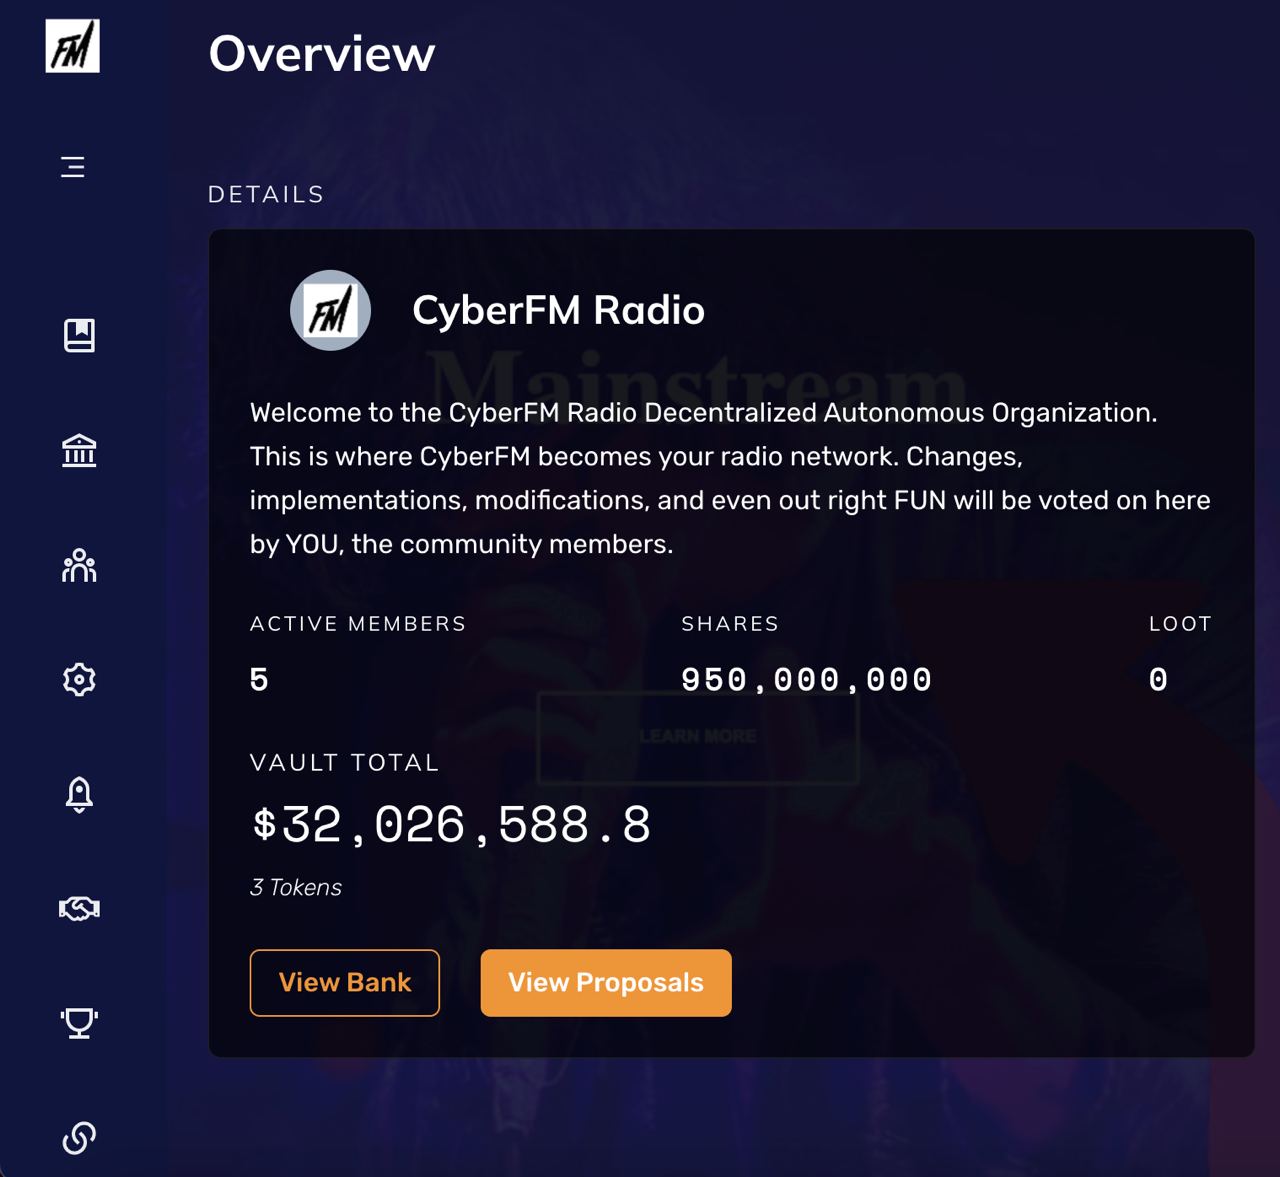This screenshot has height=1177, width=1280.
Task: Click the View Proposals button
Action: [606, 983]
